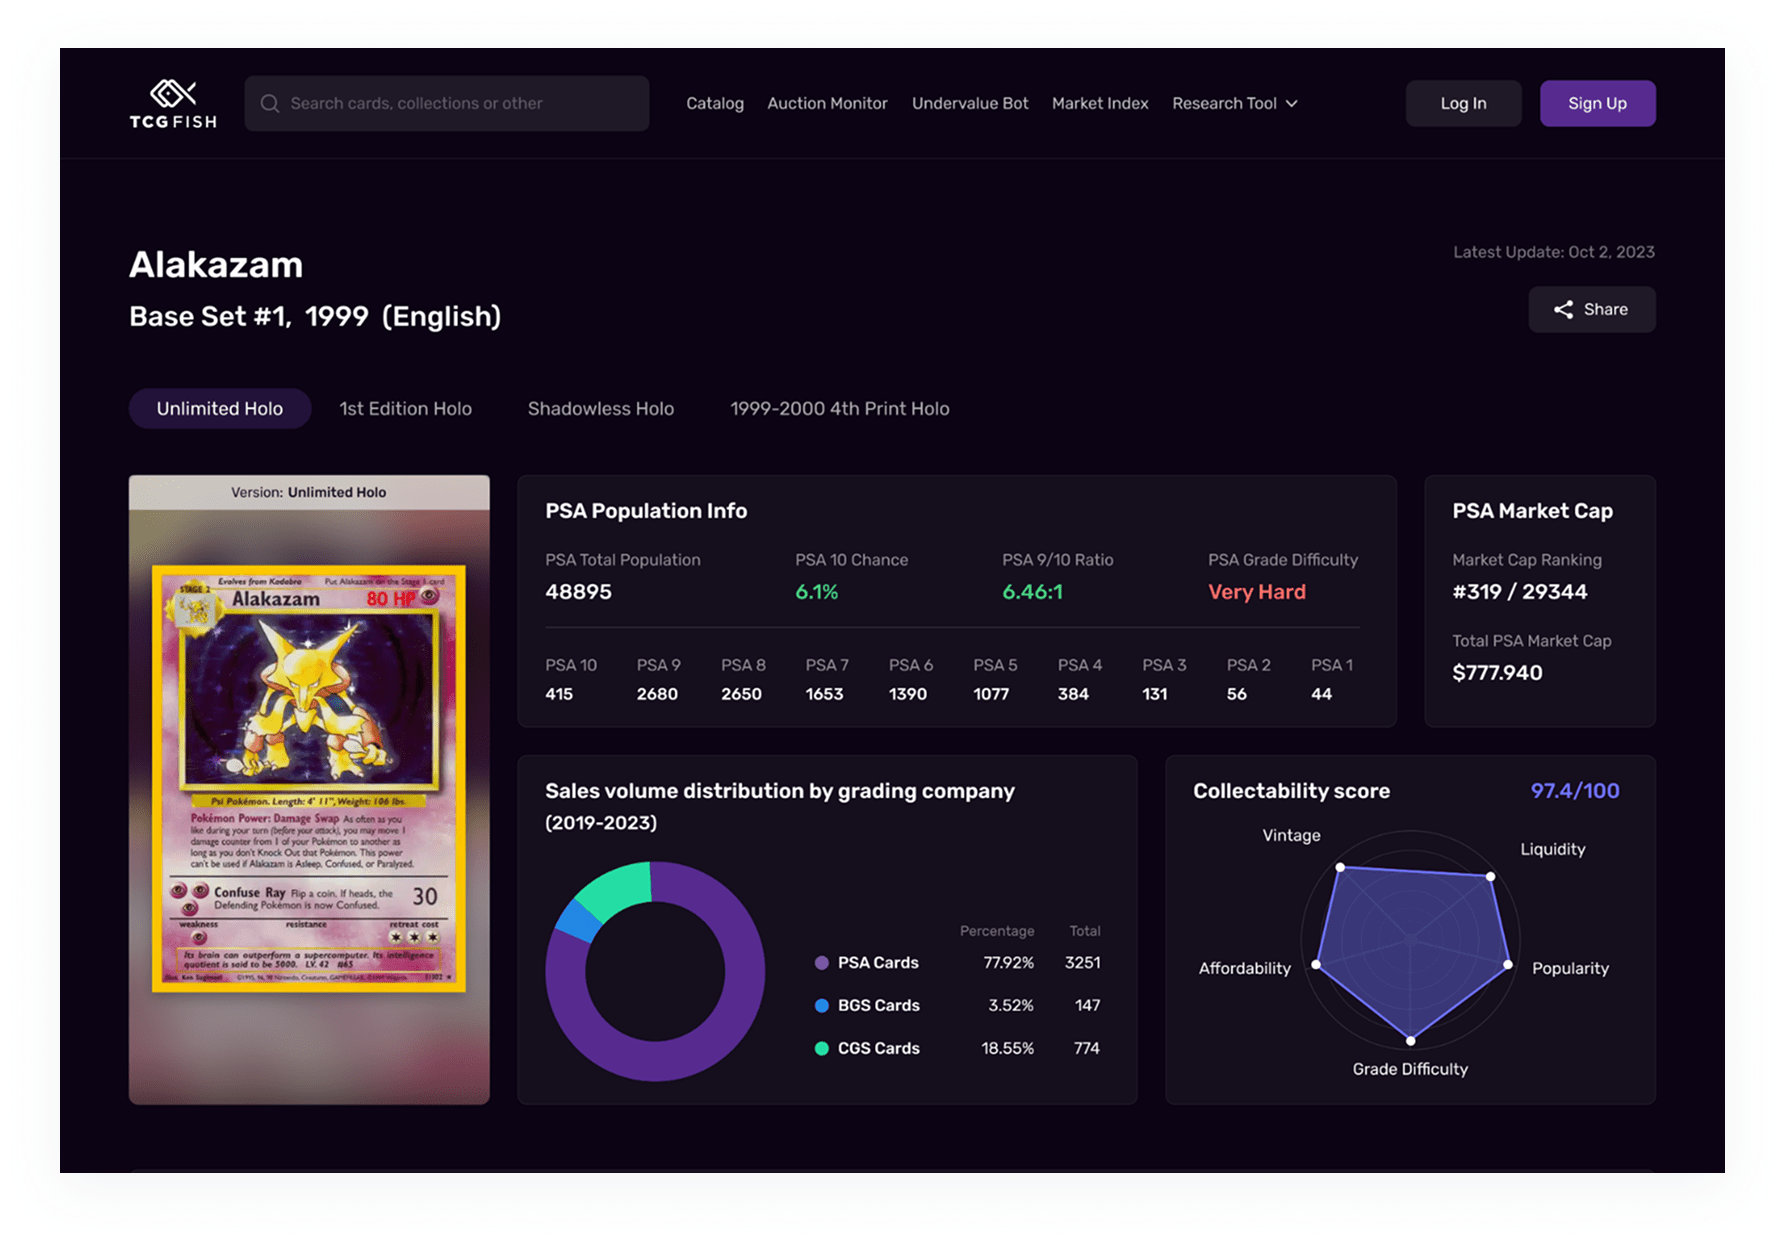
Task: Click the Share button
Action: (x=1591, y=310)
